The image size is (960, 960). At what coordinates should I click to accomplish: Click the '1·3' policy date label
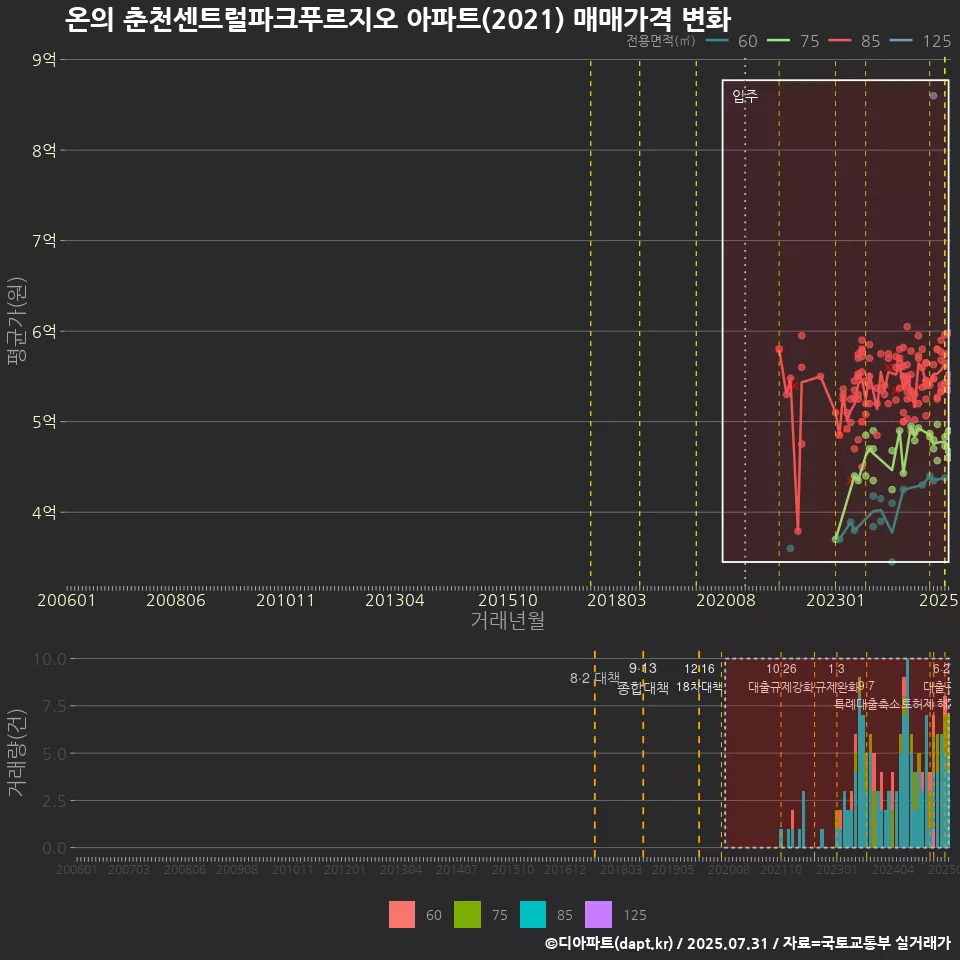tap(836, 668)
